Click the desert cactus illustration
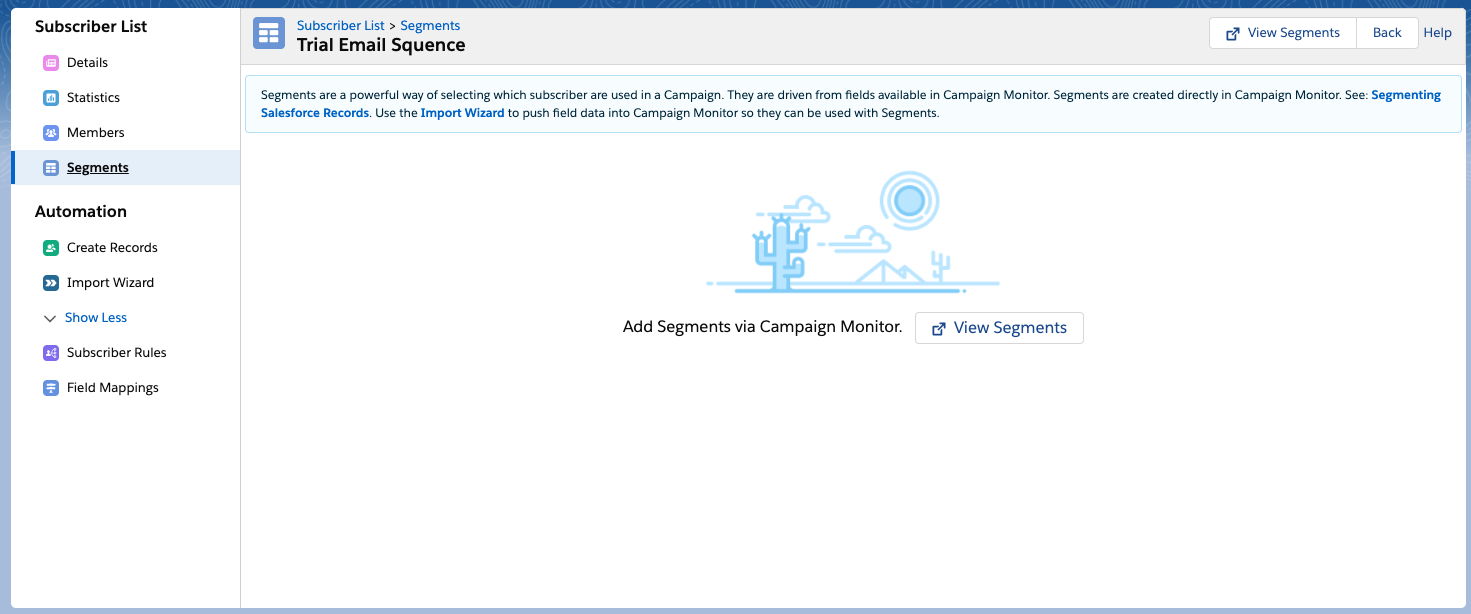Viewport: 1471px width, 614px height. tap(852, 233)
